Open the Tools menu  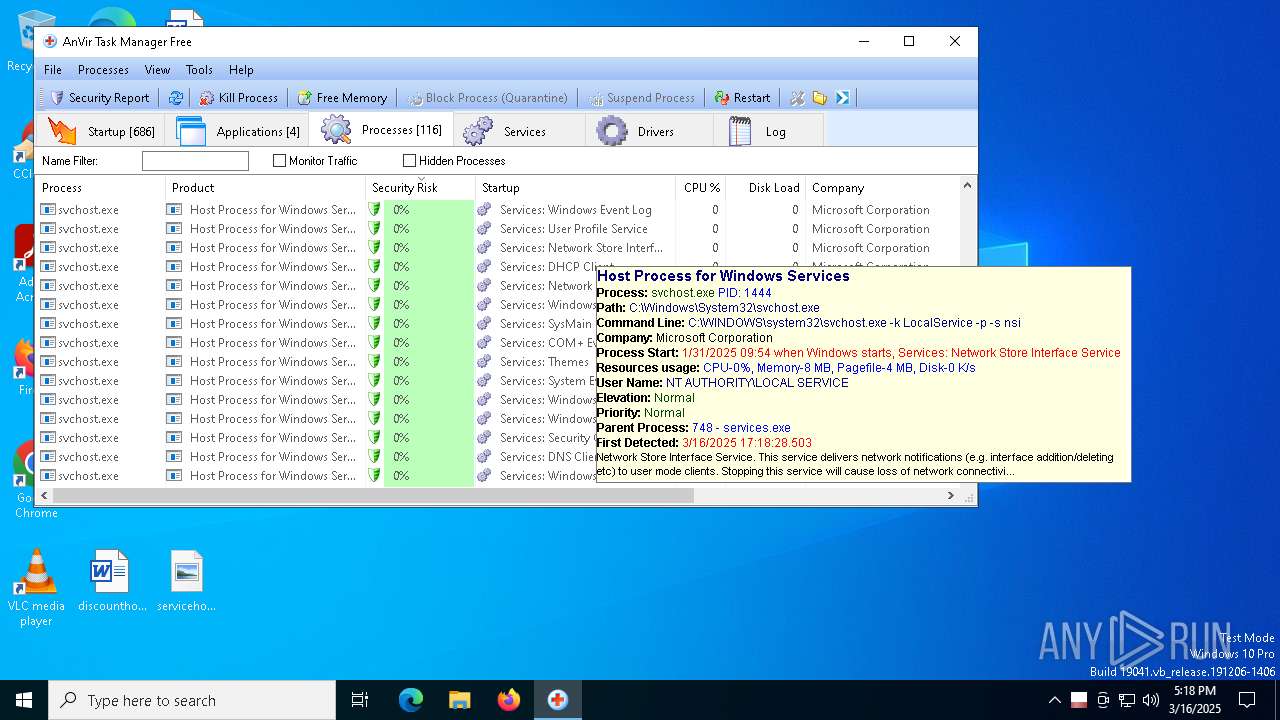(199, 70)
